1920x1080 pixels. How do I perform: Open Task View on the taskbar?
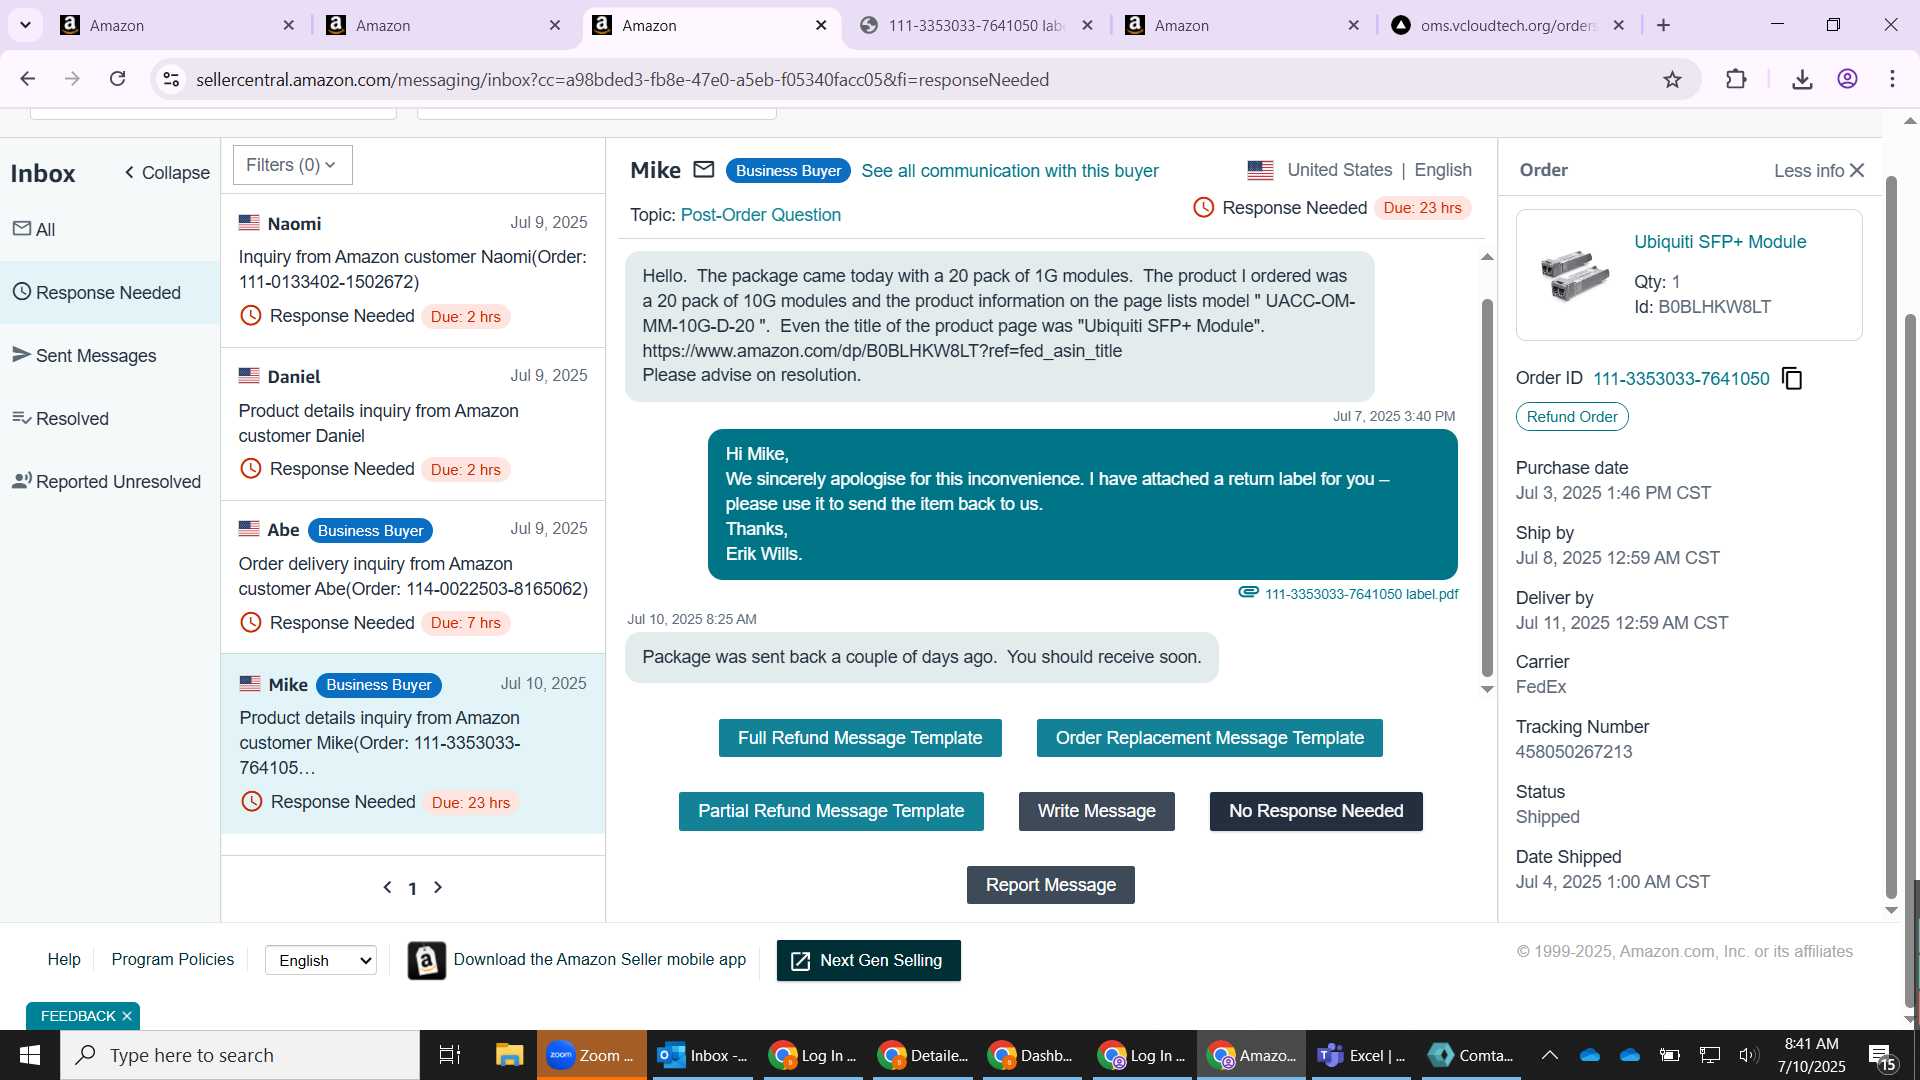pyautogui.click(x=450, y=1055)
